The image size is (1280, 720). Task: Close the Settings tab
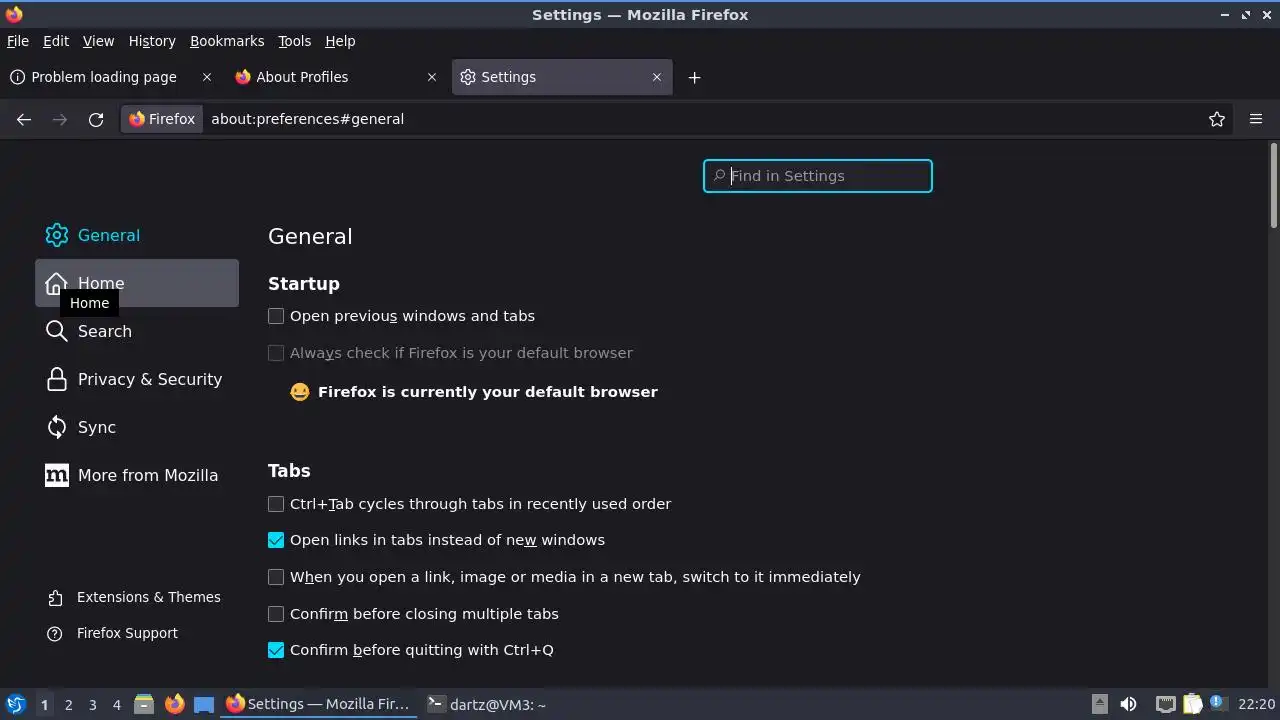click(657, 77)
